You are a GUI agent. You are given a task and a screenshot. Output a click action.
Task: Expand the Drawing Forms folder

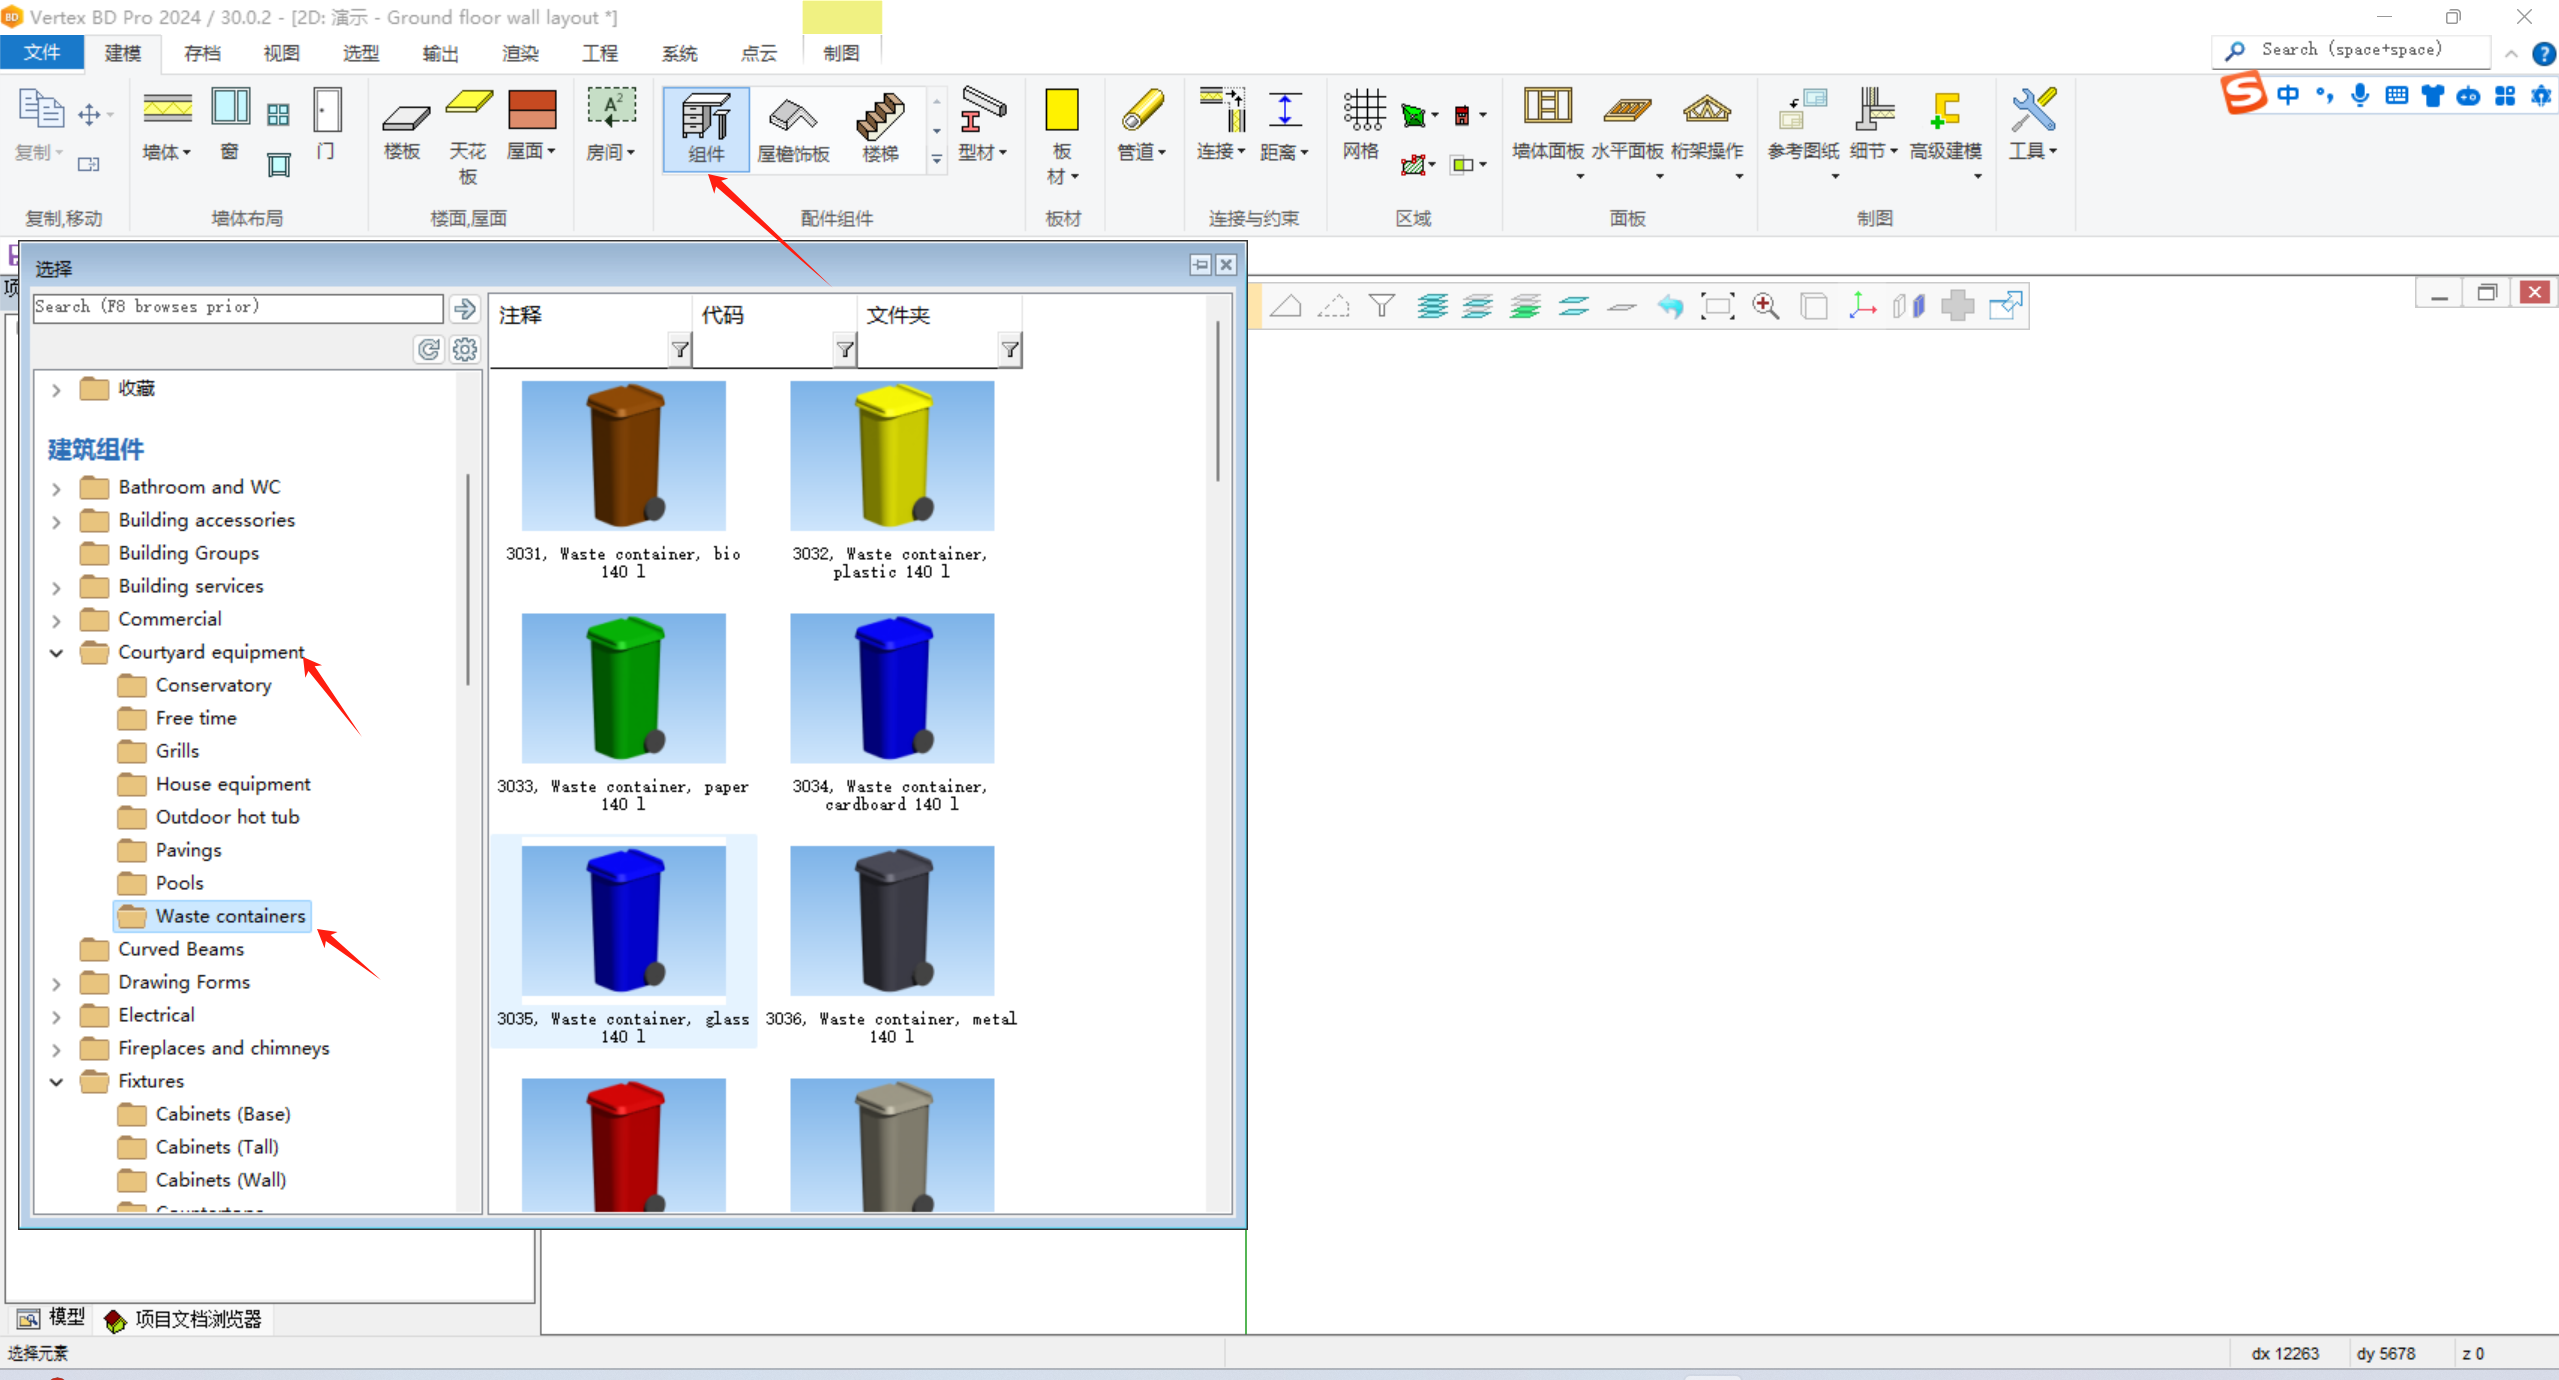pyautogui.click(x=57, y=984)
